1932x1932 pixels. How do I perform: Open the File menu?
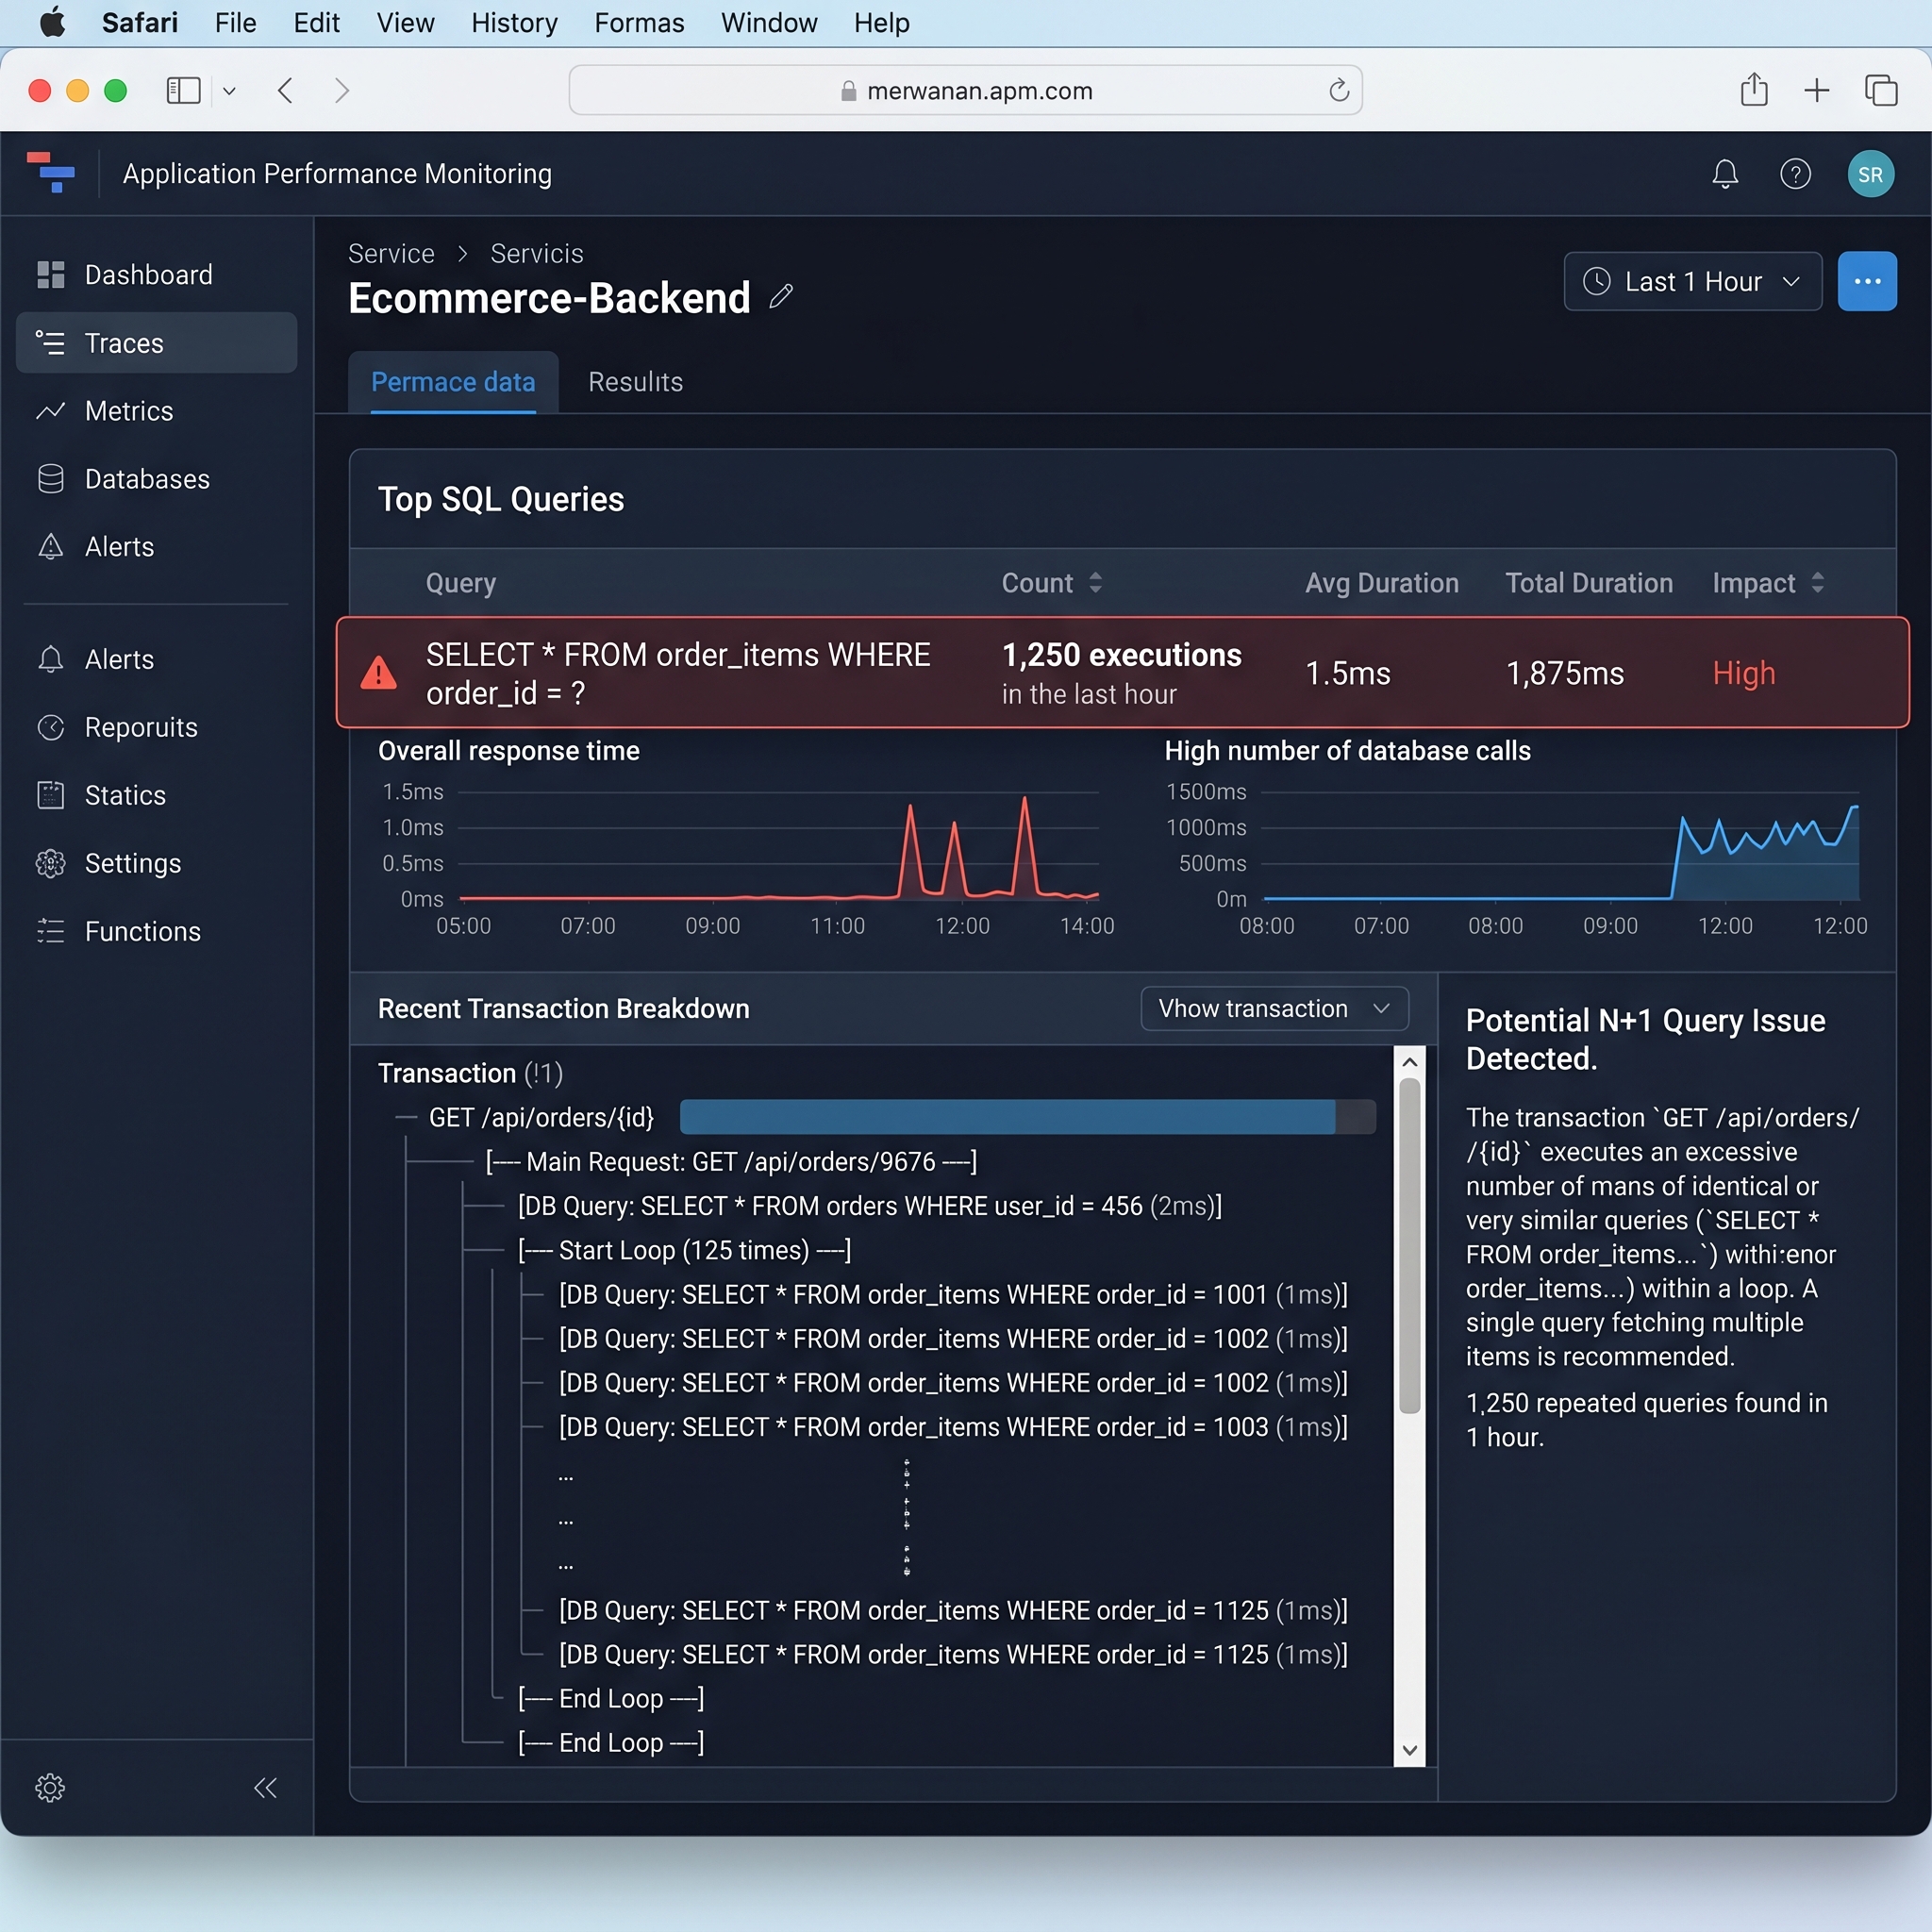[x=236, y=23]
